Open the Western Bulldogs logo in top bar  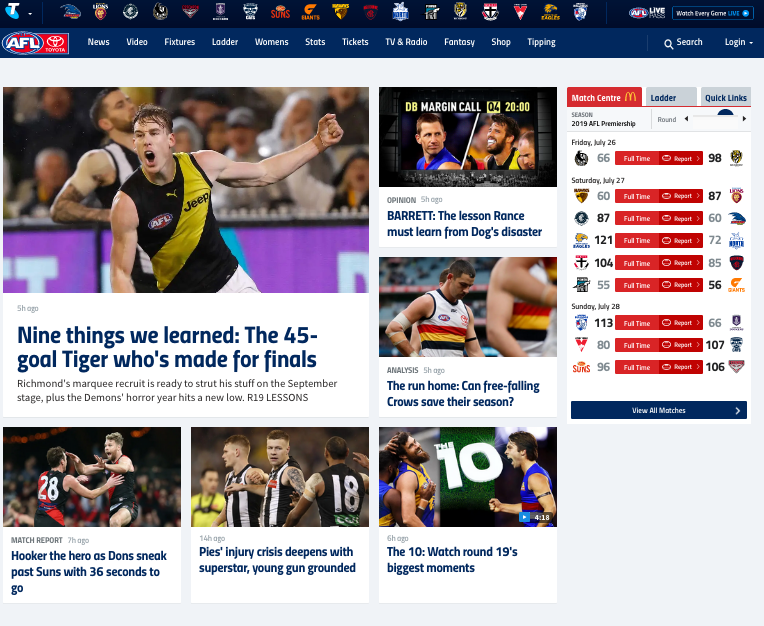tap(580, 12)
